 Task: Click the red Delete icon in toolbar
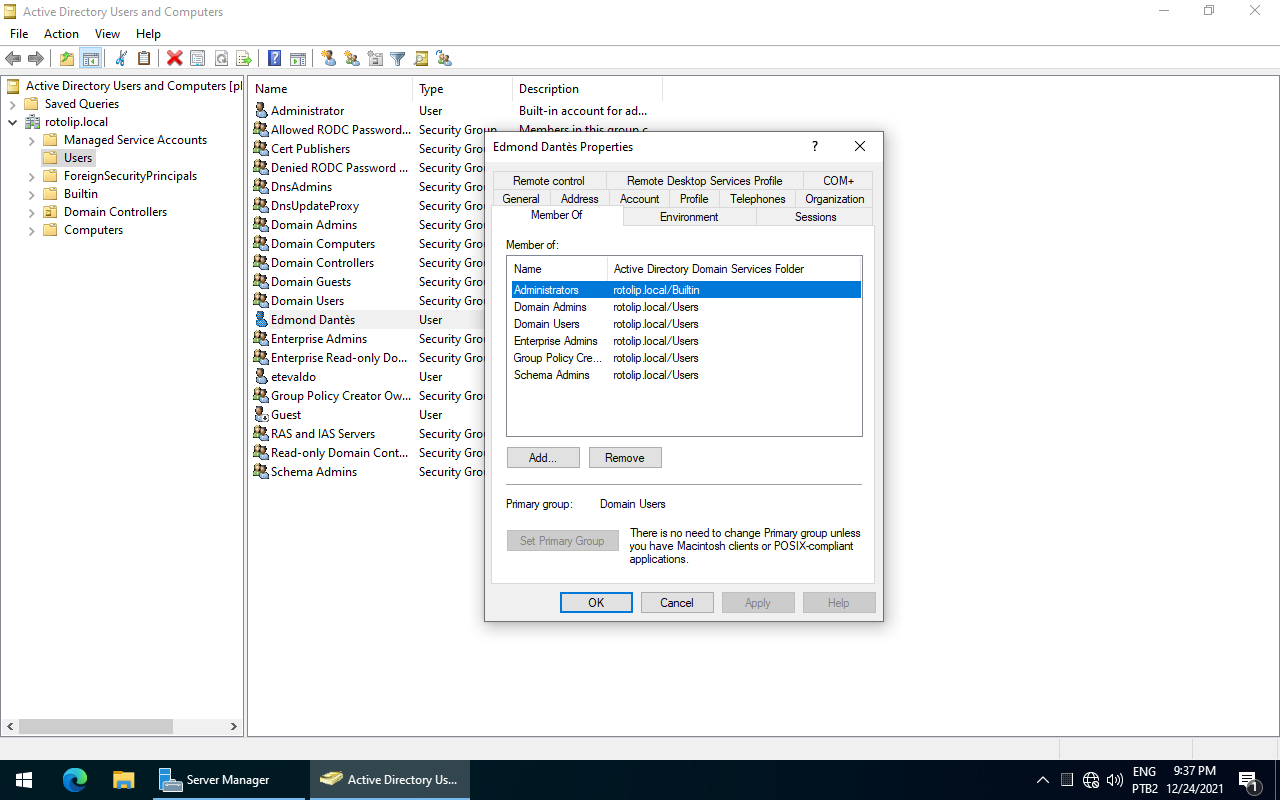pyautogui.click(x=175, y=59)
